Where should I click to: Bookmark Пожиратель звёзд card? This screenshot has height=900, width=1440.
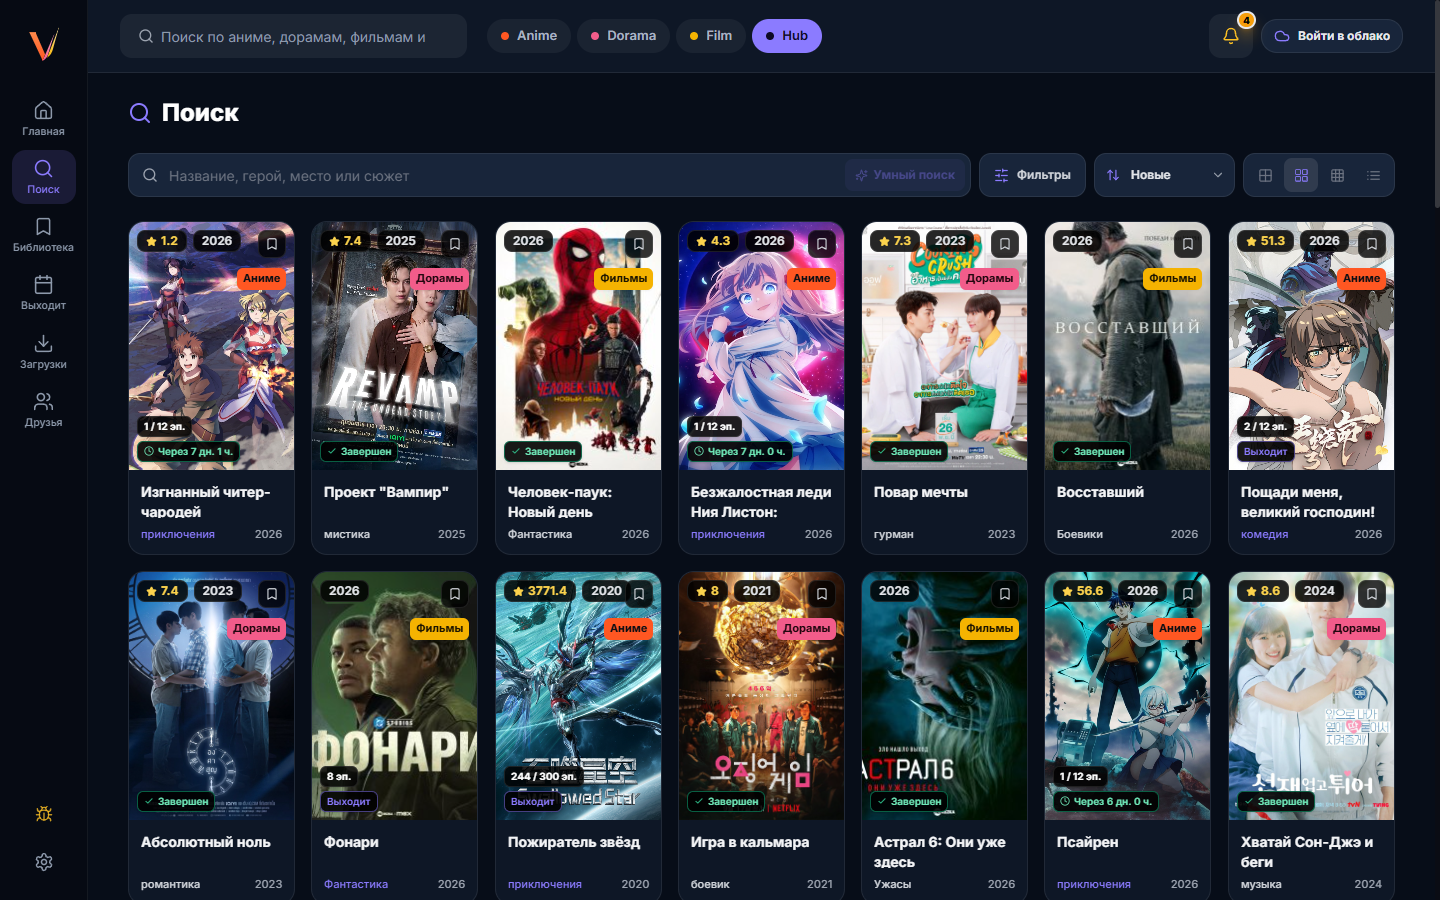coord(639,594)
